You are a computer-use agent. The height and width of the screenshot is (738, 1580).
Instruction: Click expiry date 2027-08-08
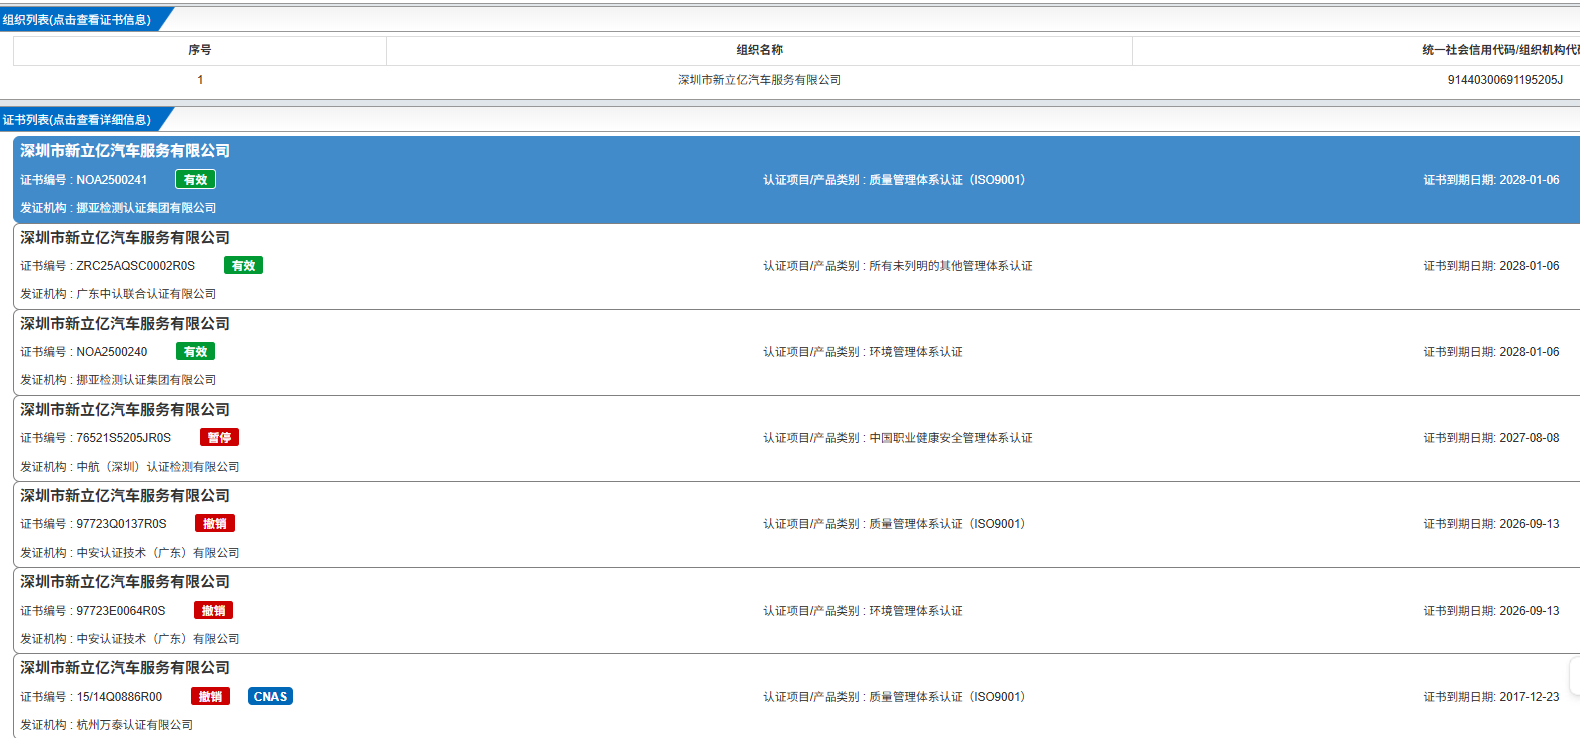click(x=1529, y=438)
